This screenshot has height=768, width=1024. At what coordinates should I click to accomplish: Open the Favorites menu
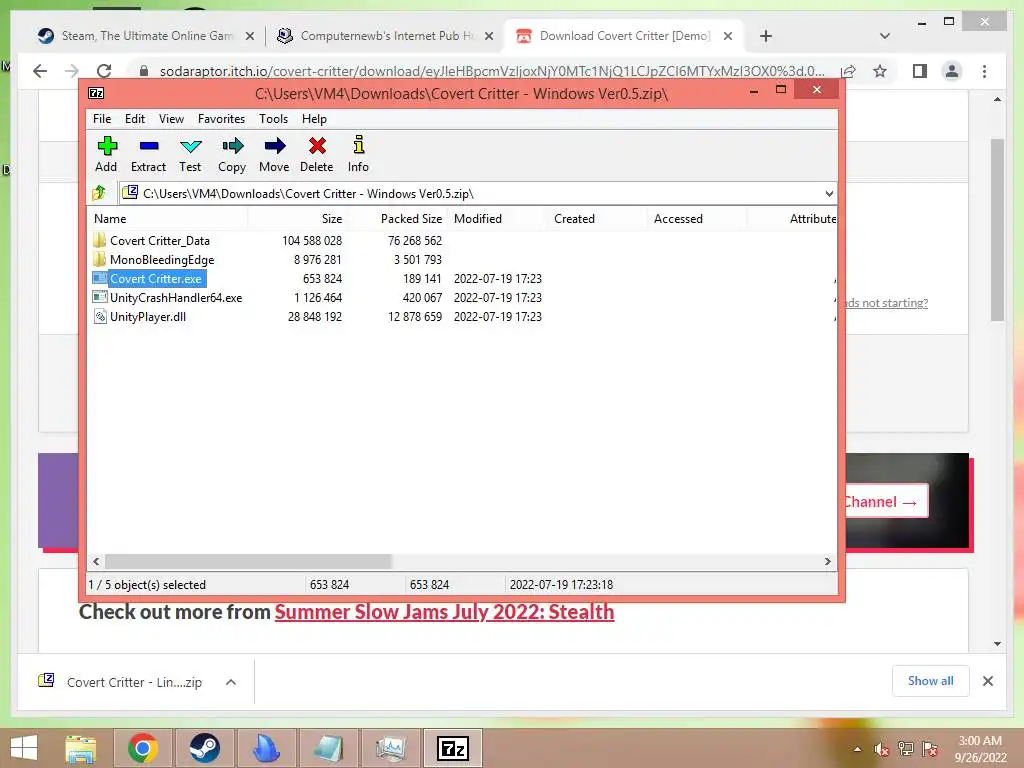pyautogui.click(x=221, y=119)
